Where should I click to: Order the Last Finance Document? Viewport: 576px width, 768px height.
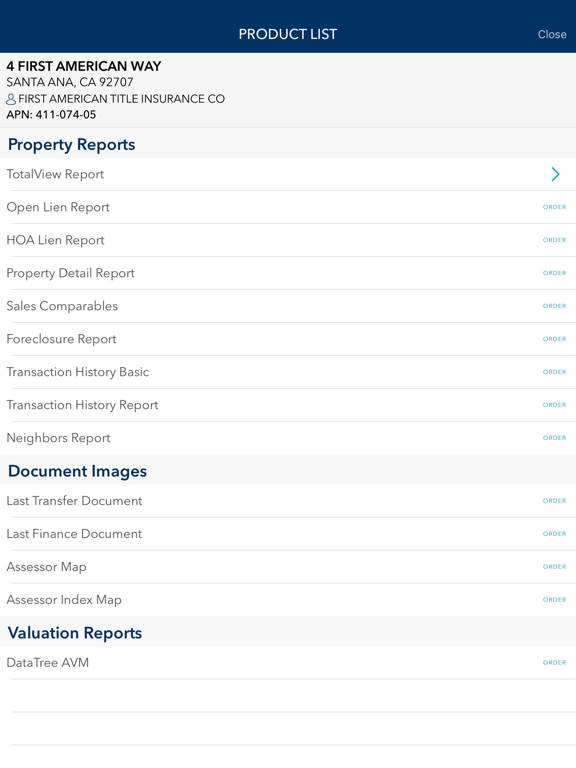[554, 534]
